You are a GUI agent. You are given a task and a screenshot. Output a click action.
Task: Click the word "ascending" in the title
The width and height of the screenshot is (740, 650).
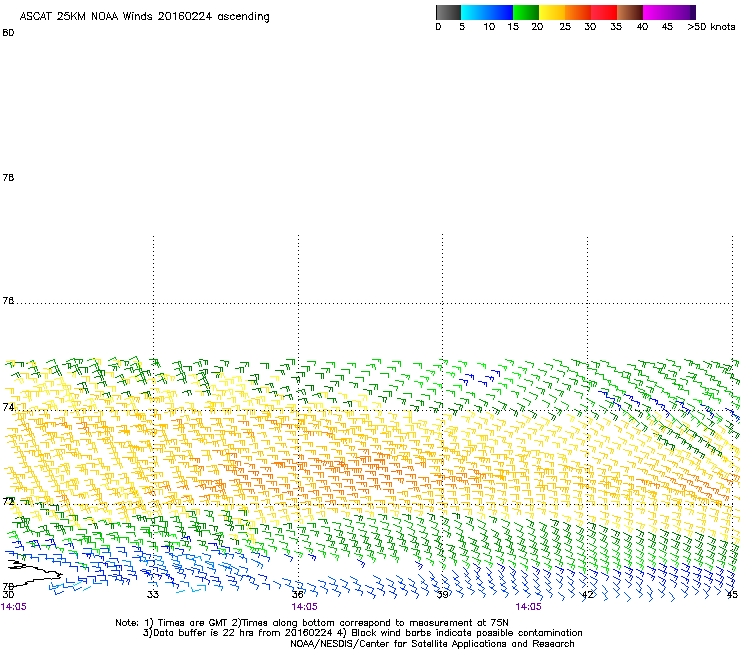(x=243, y=17)
